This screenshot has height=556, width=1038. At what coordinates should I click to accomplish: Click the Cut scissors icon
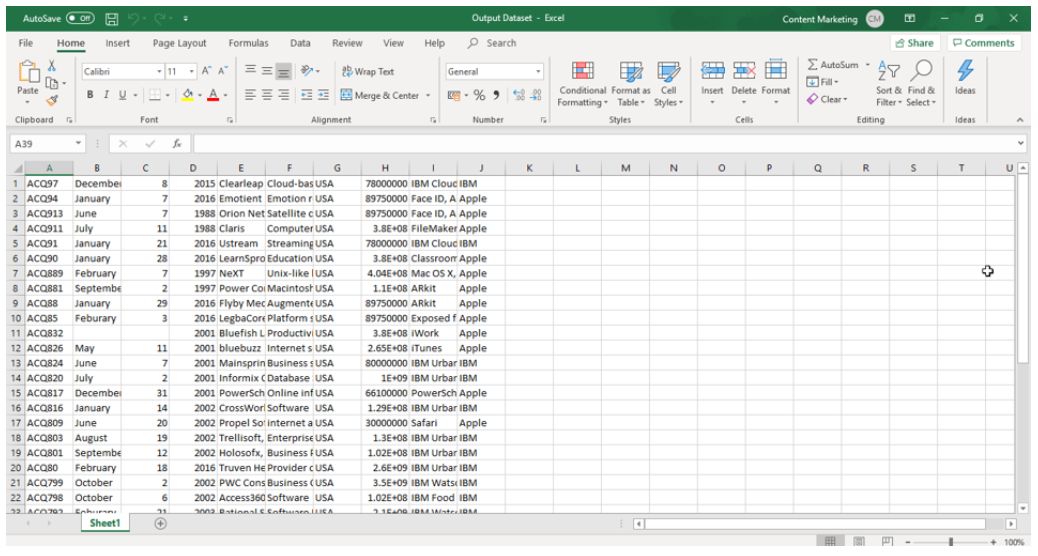pos(52,66)
